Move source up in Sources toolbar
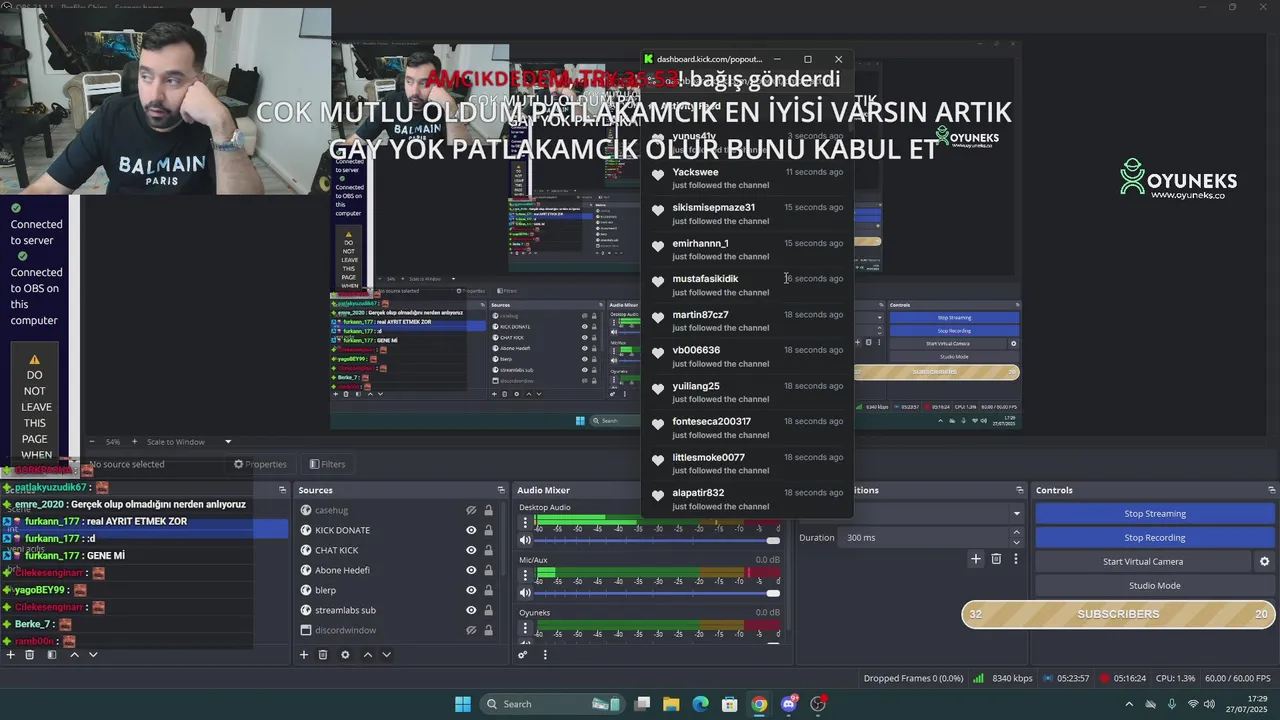The width and height of the screenshot is (1280, 720). point(367,655)
